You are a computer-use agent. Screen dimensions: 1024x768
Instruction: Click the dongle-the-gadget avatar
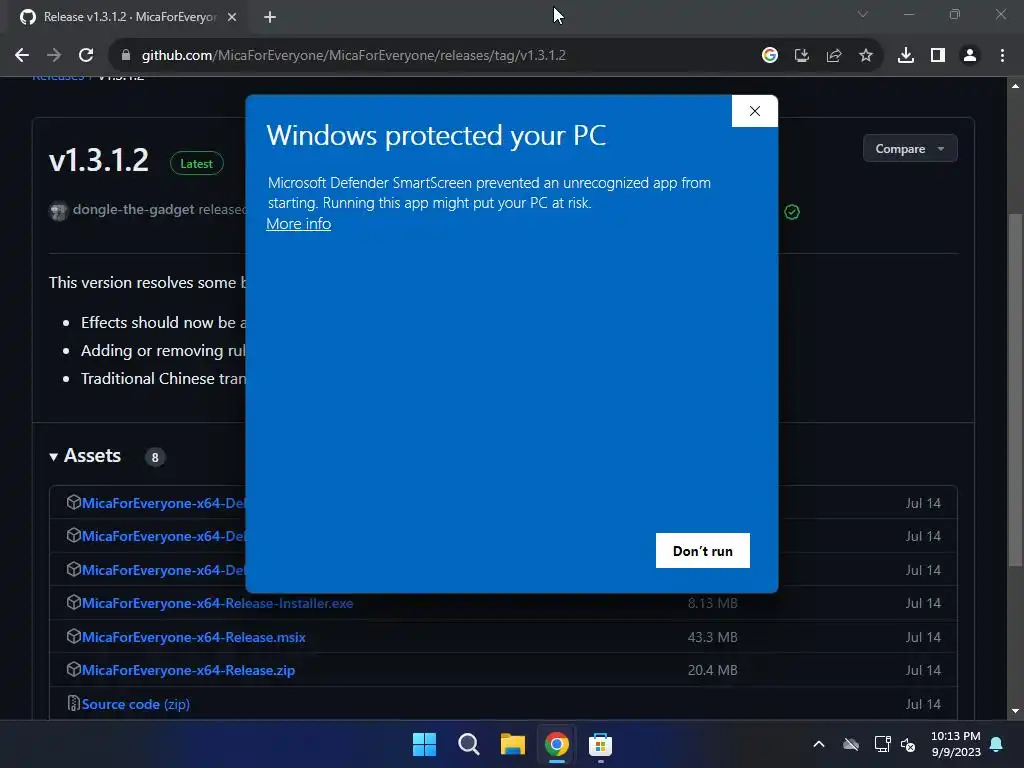58,210
